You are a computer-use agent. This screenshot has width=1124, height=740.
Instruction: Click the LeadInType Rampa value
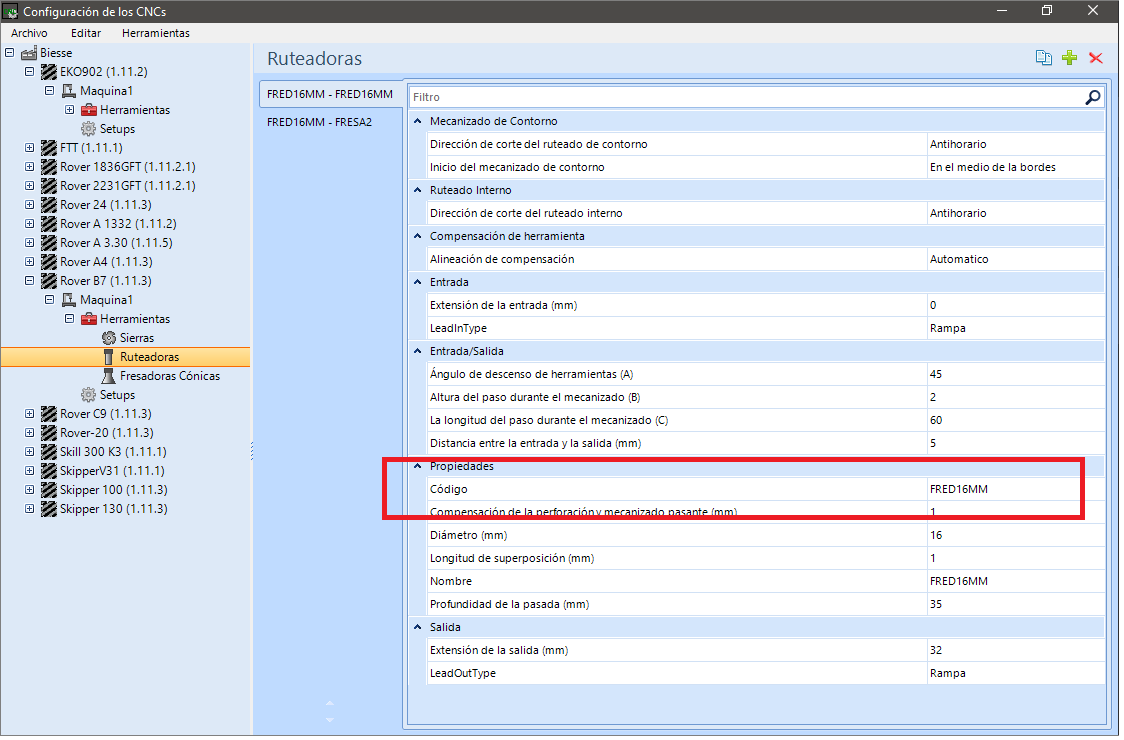[x=1016, y=328]
